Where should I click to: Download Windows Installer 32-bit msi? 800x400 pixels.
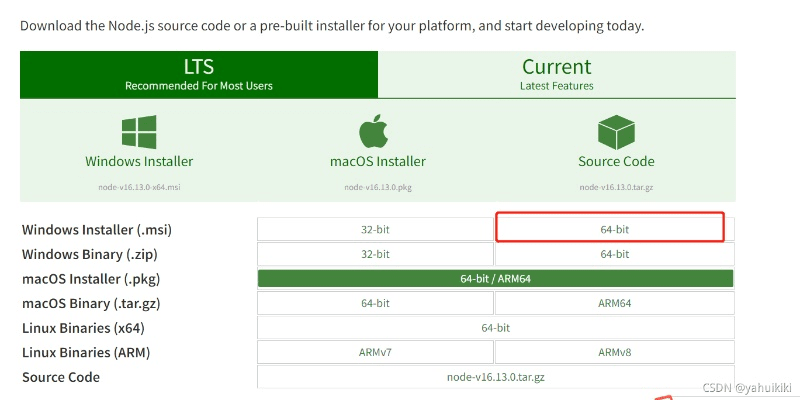tap(375, 229)
